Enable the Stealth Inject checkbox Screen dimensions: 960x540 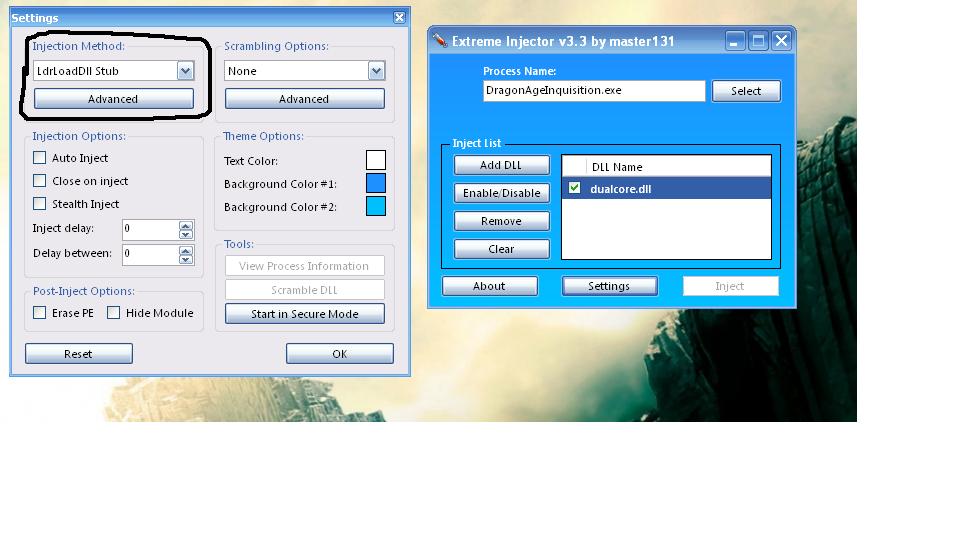coord(40,204)
